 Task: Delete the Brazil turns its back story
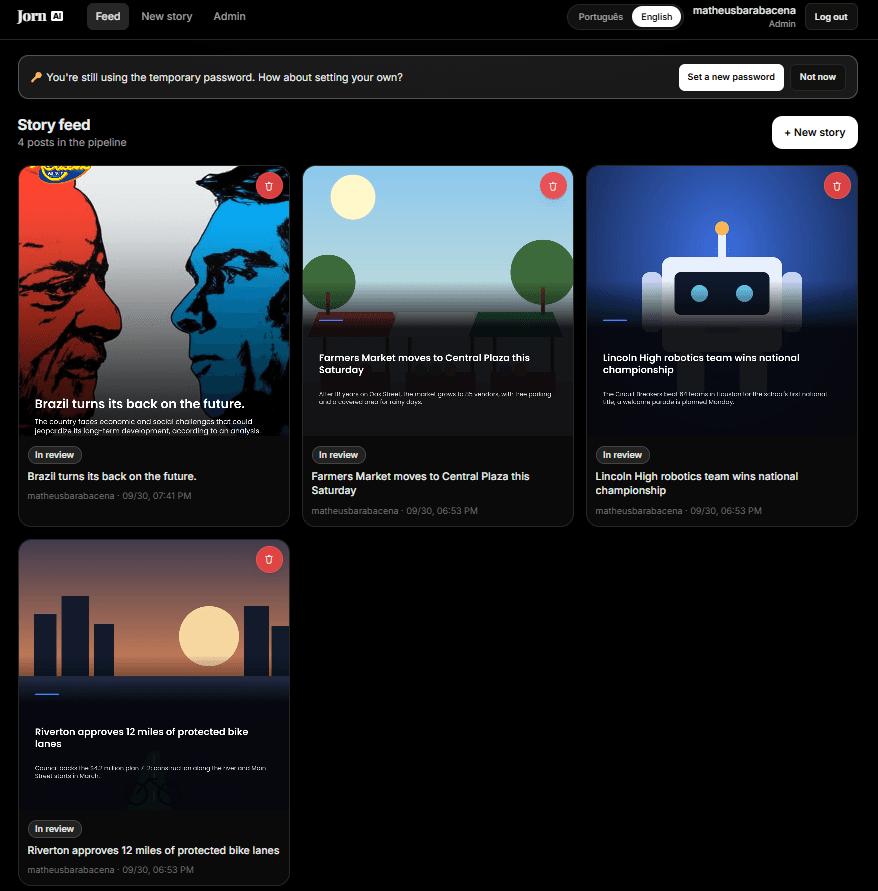point(269,186)
